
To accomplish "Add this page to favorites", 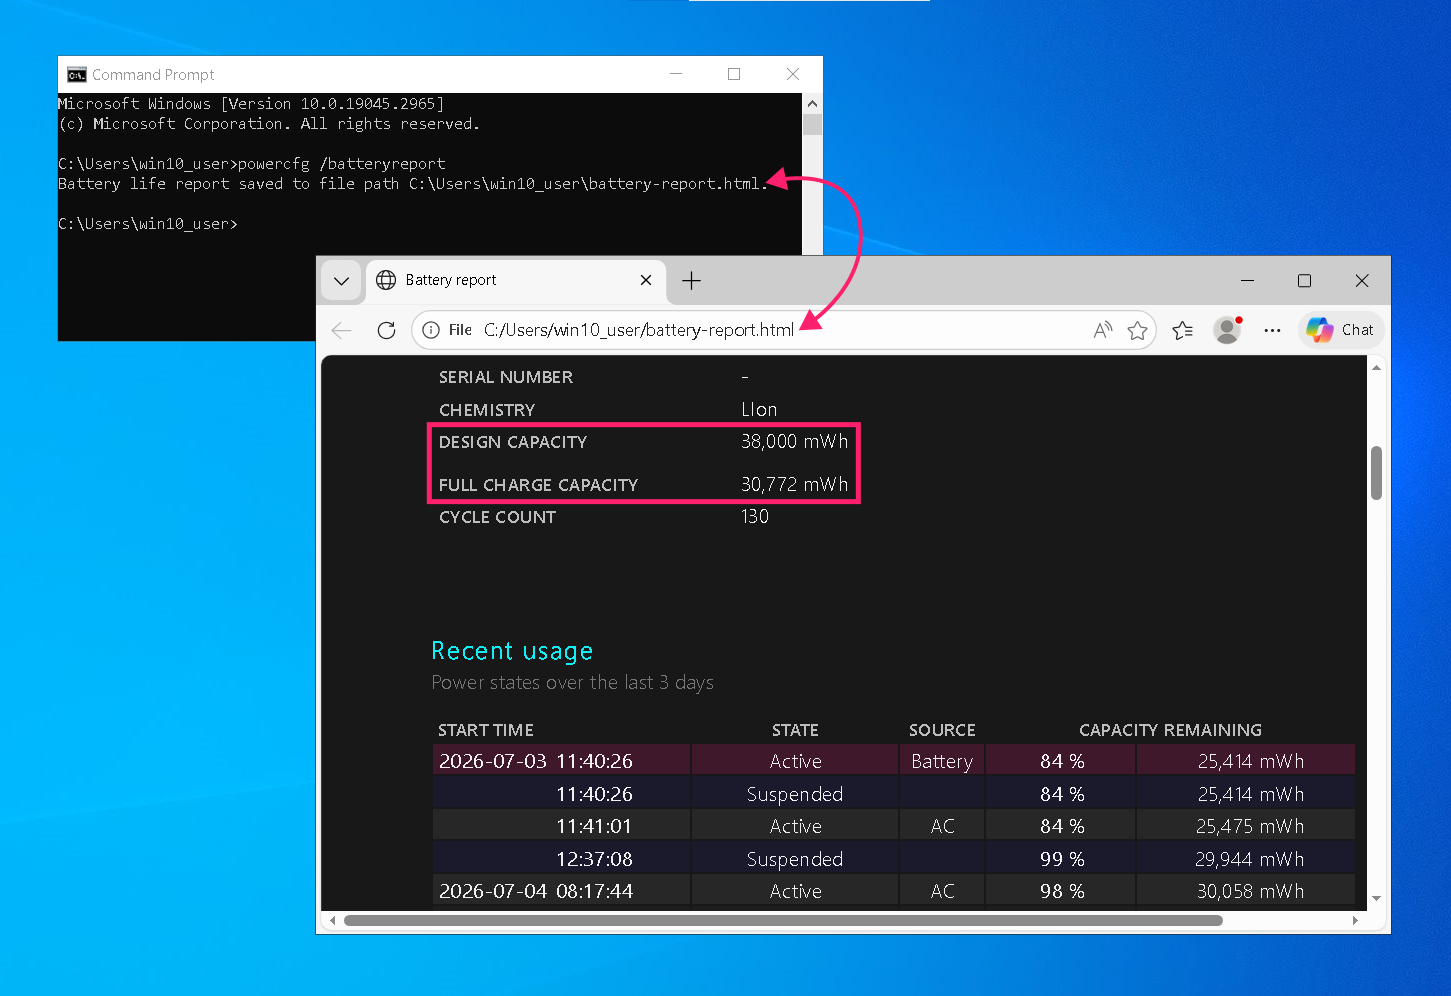I will click(x=1137, y=330).
